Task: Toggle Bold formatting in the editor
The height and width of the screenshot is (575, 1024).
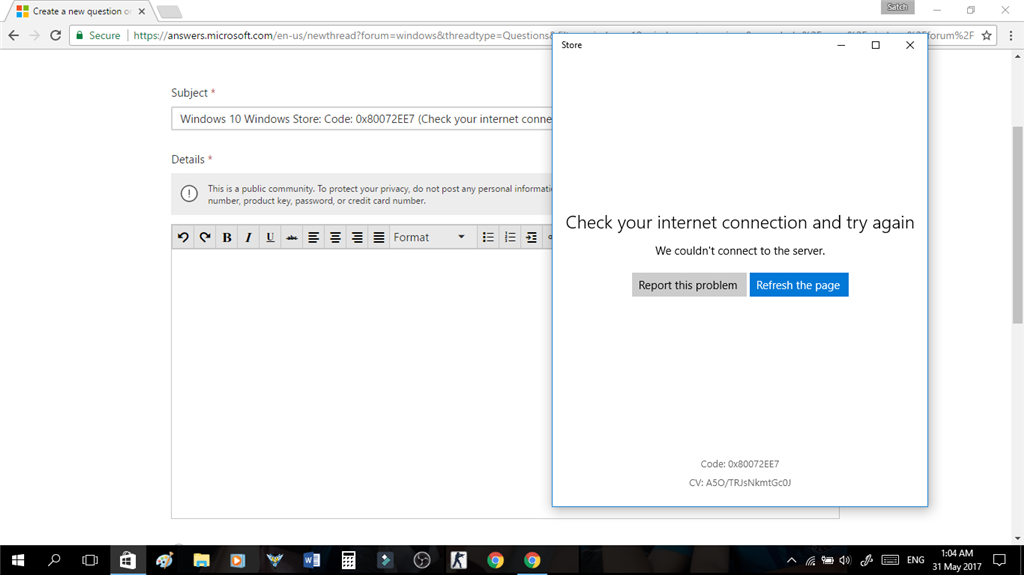Action: 227,237
